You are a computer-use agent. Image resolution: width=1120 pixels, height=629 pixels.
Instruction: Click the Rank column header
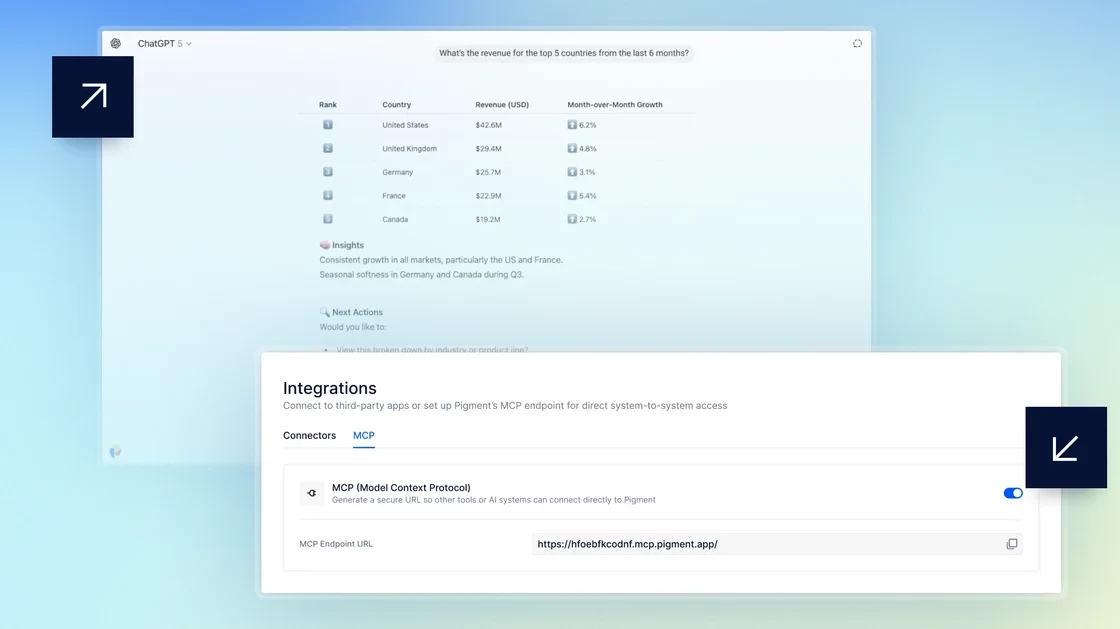(x=328, y=105)
